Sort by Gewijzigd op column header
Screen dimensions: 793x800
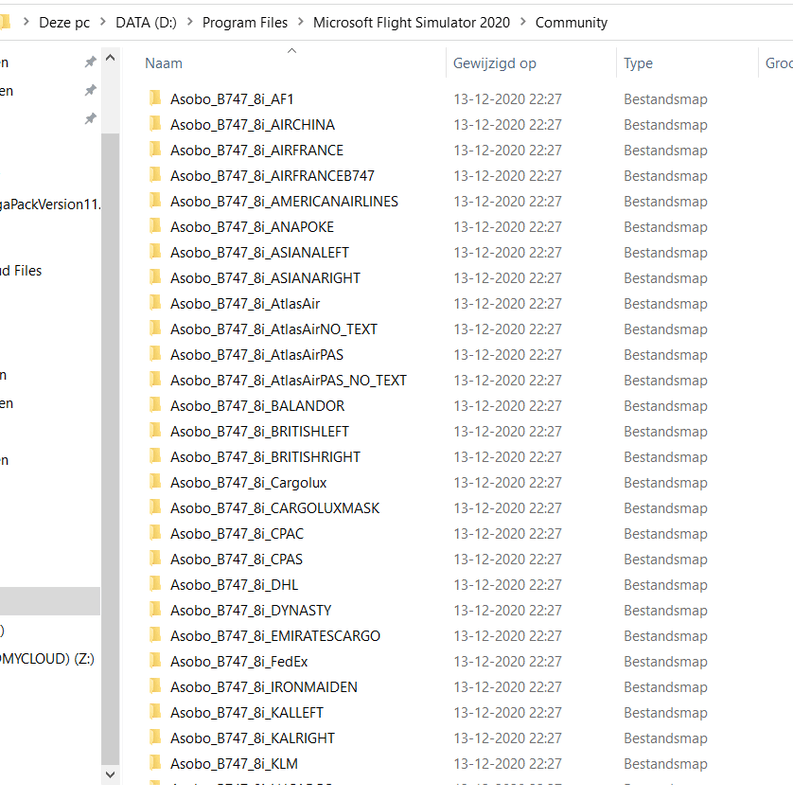(x=494, y=63)
